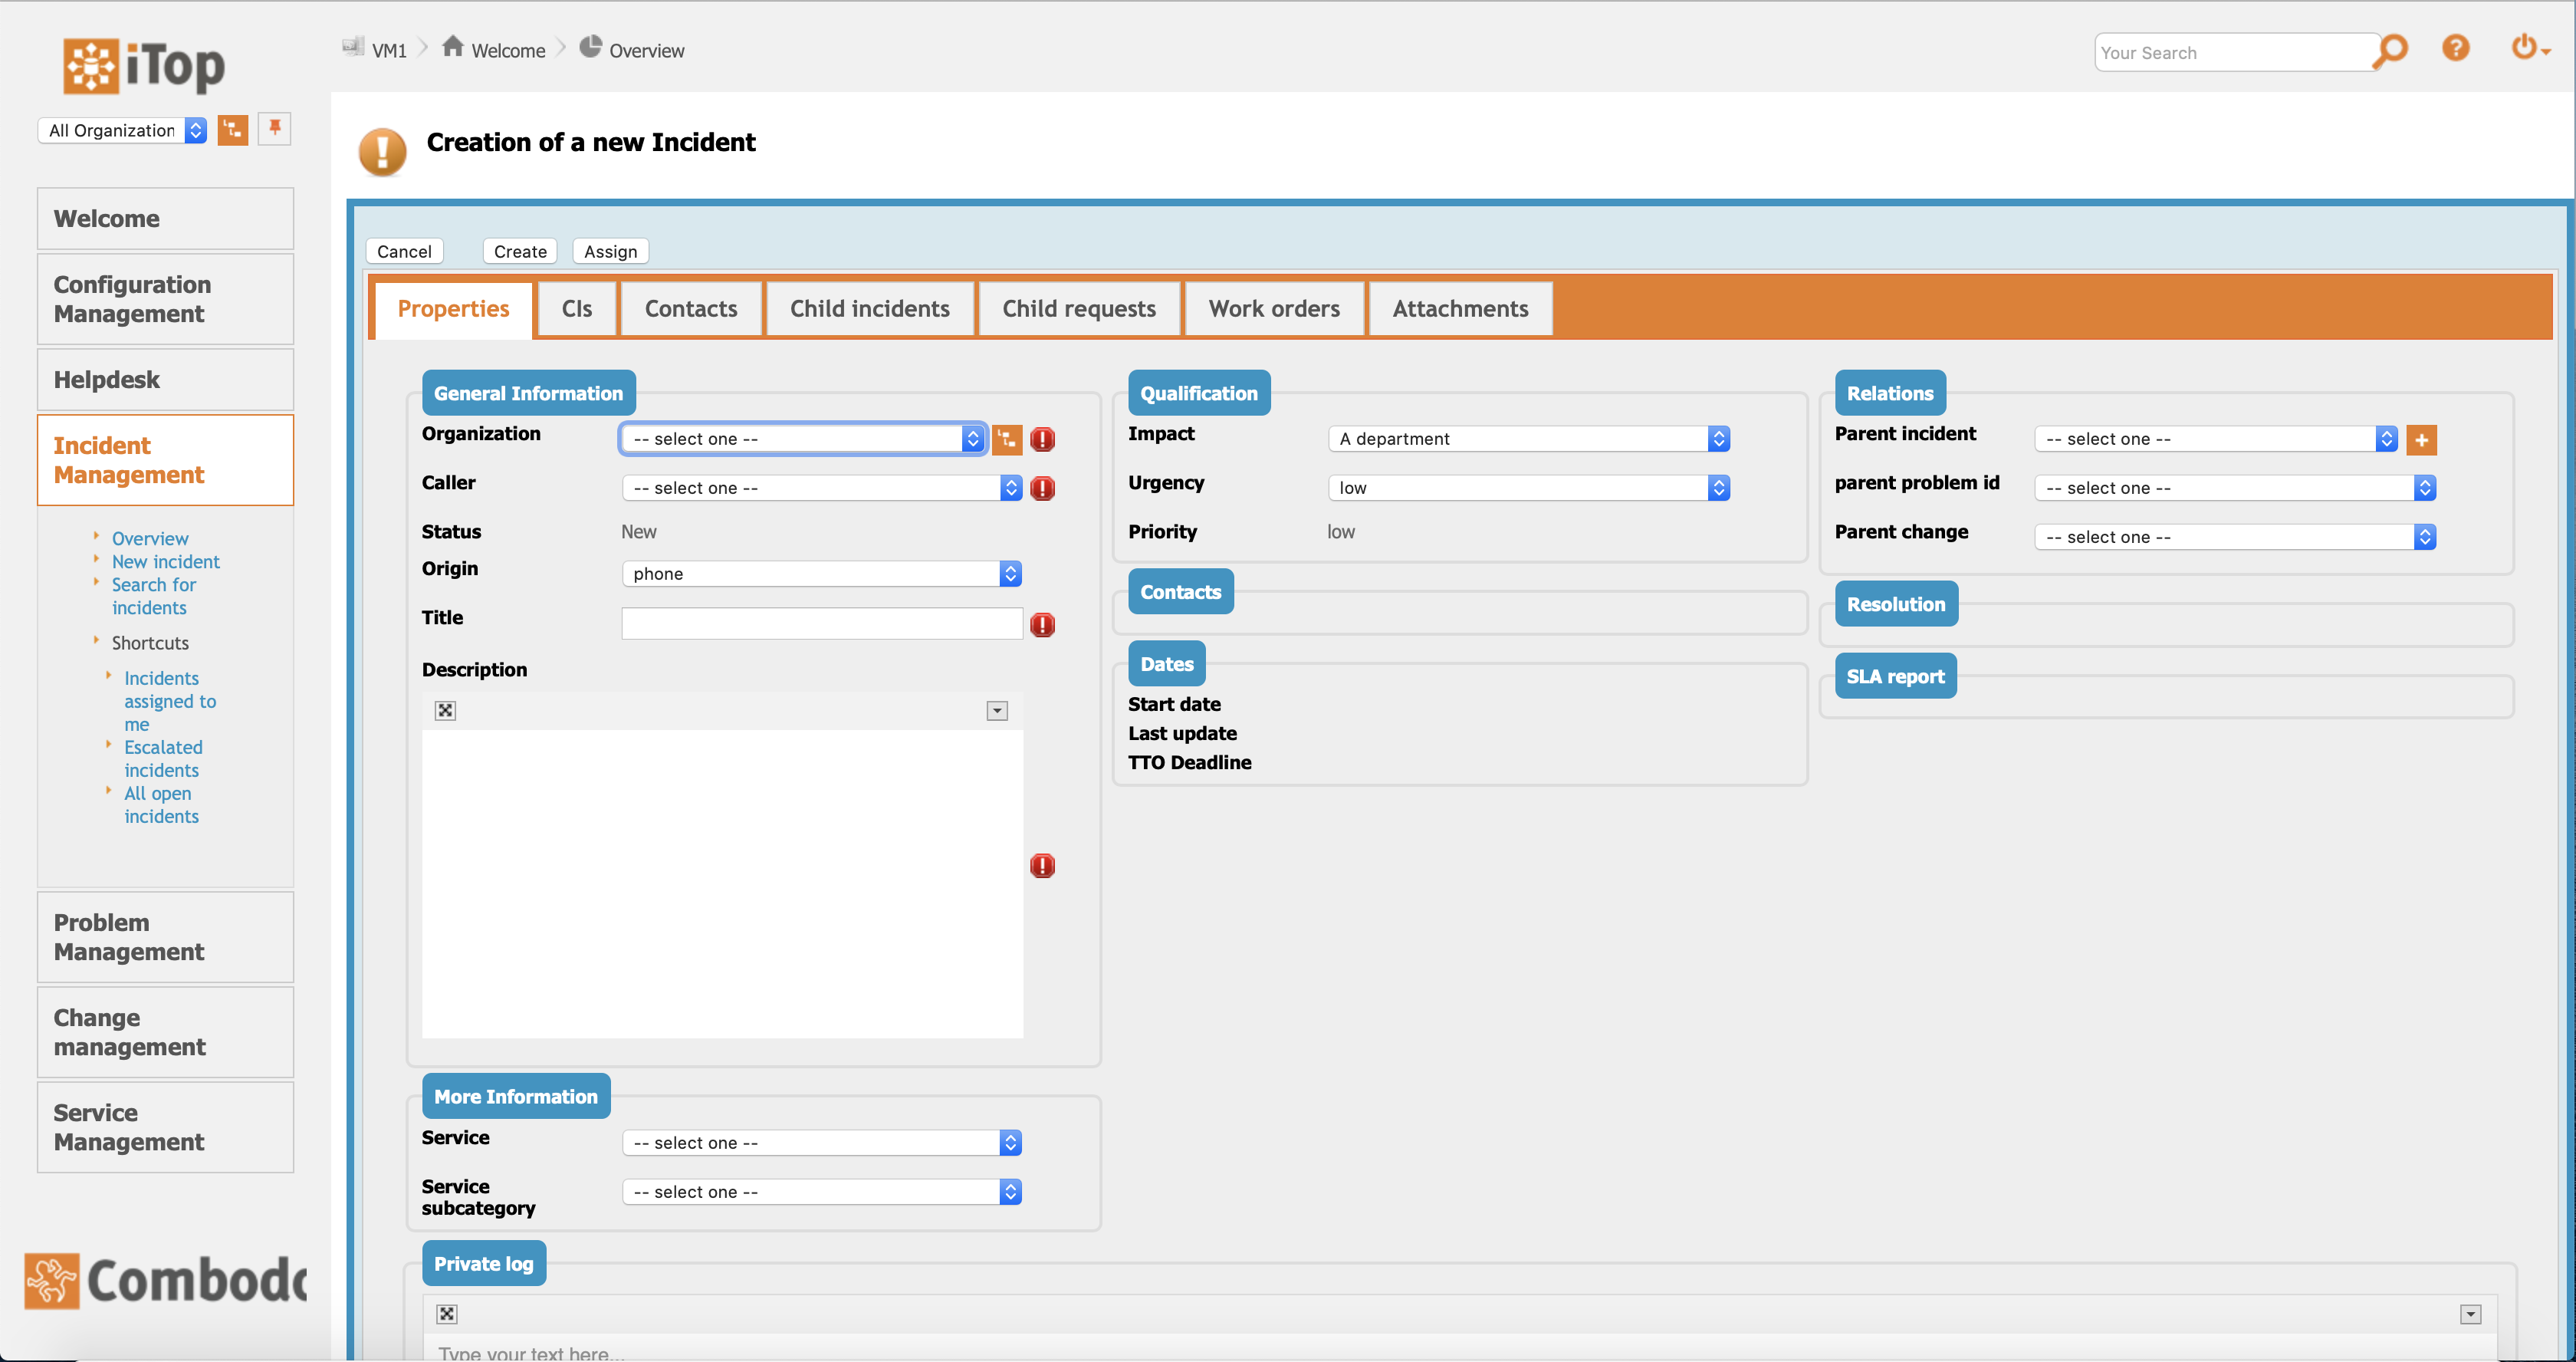Image resolution: width=2576 pixels, height=1362 pixels.
Task: Open the Caller select dropdown
Action: 821,488
